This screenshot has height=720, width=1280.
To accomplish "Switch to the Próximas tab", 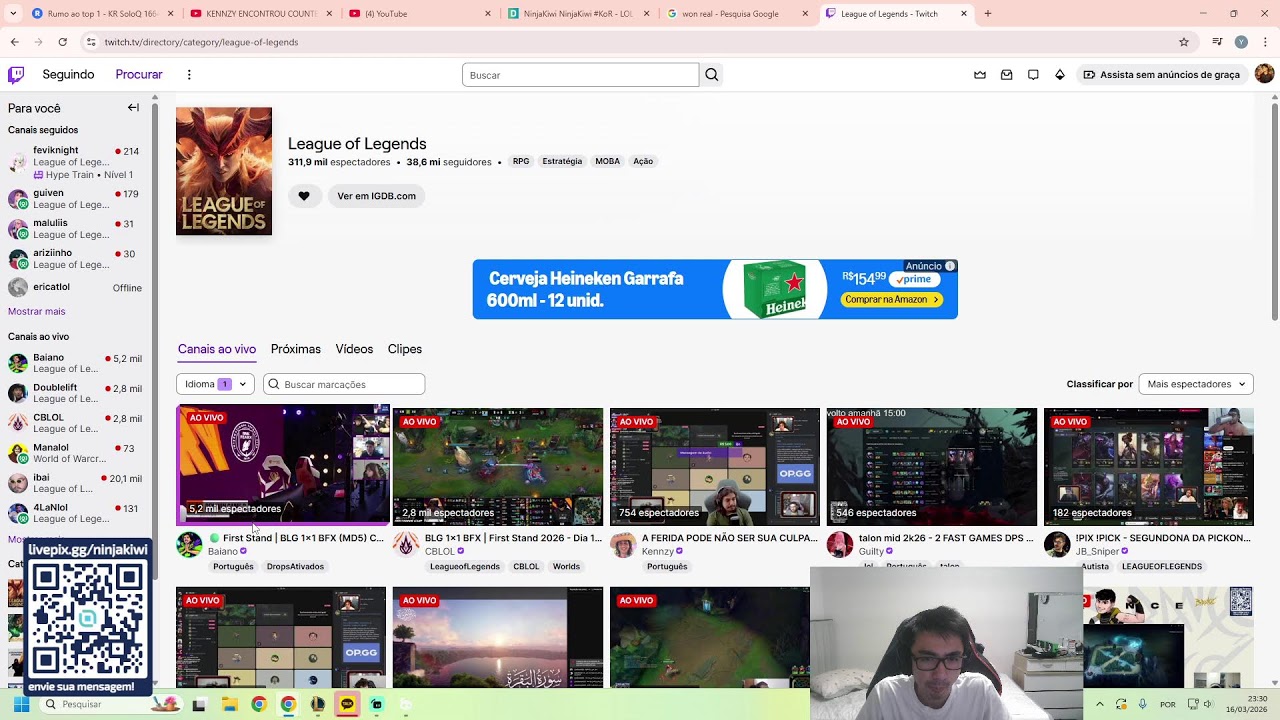I will click(296, 349).
